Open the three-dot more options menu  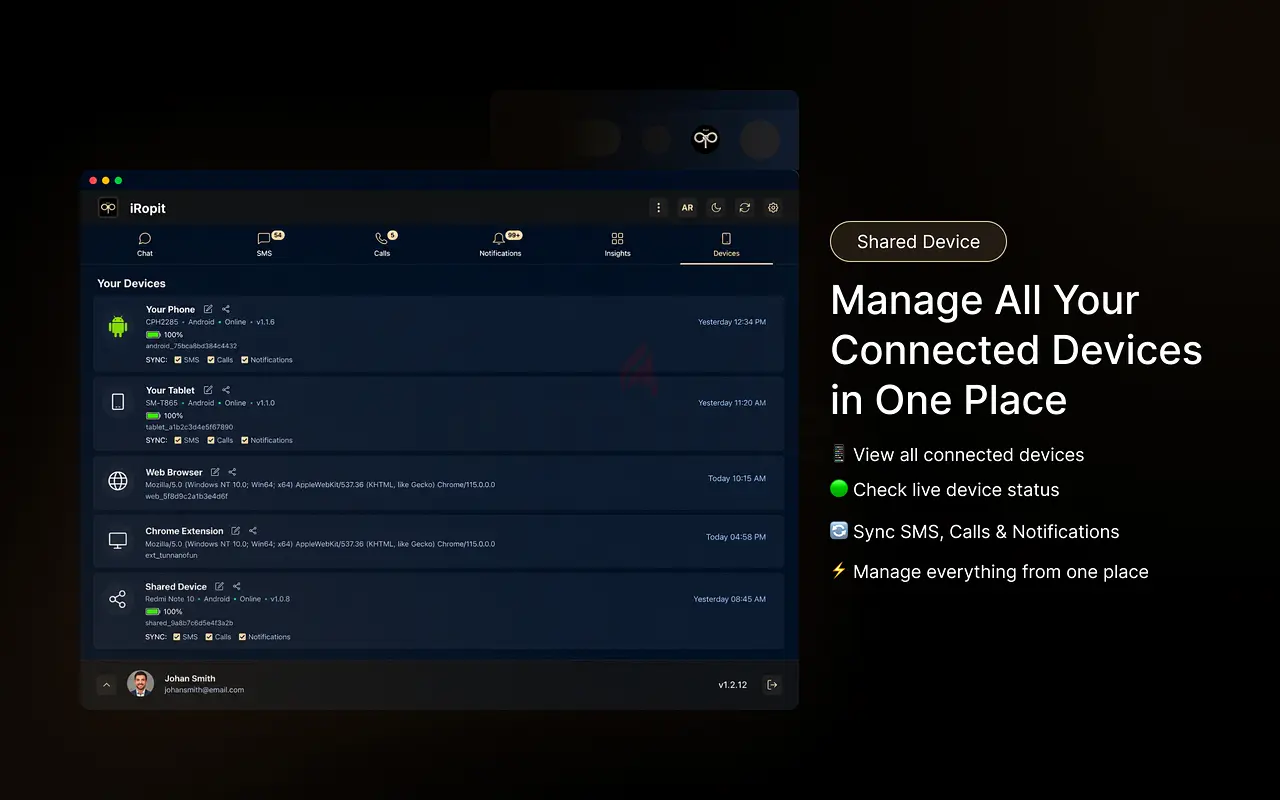[x=658, y=208]
